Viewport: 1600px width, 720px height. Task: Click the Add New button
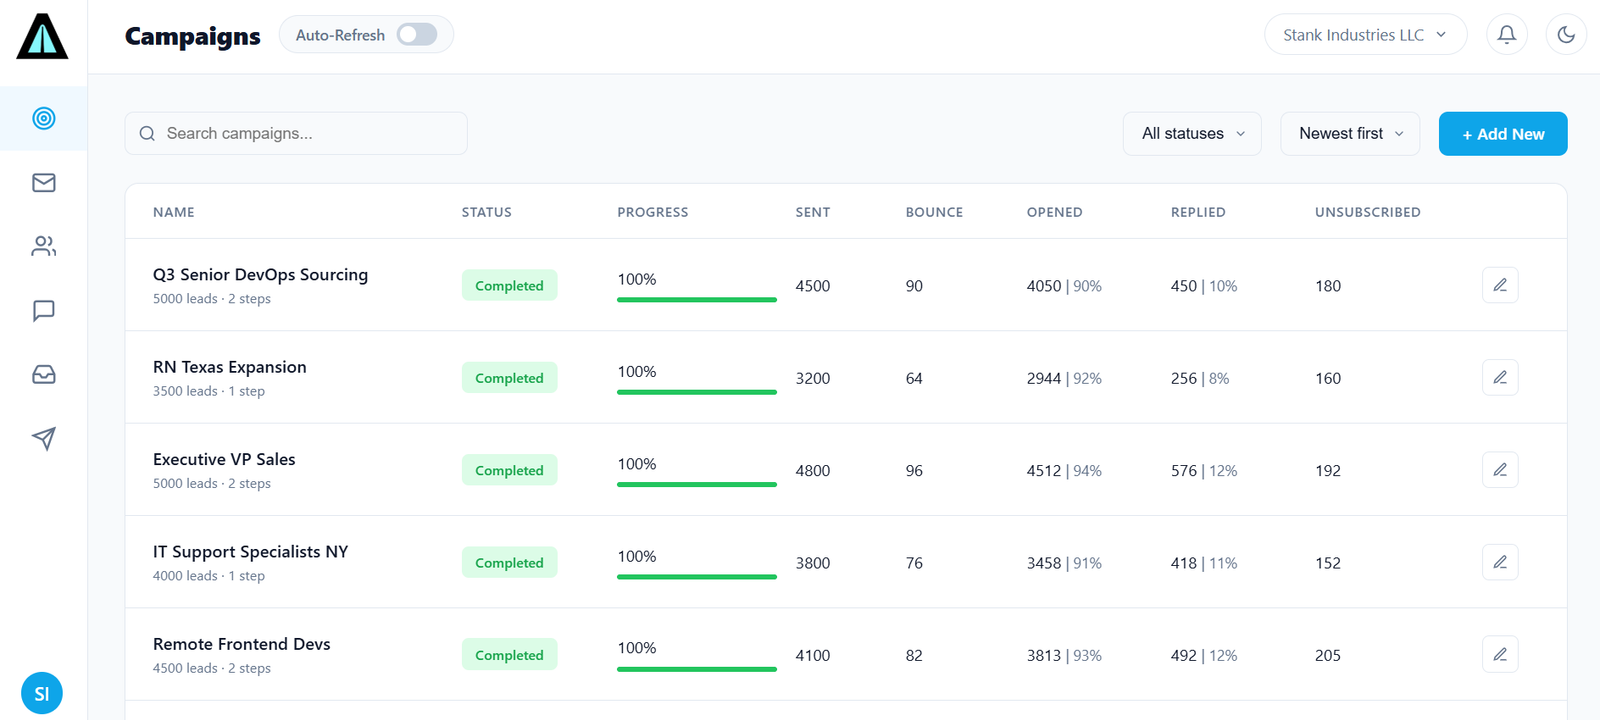point(1503,133)
